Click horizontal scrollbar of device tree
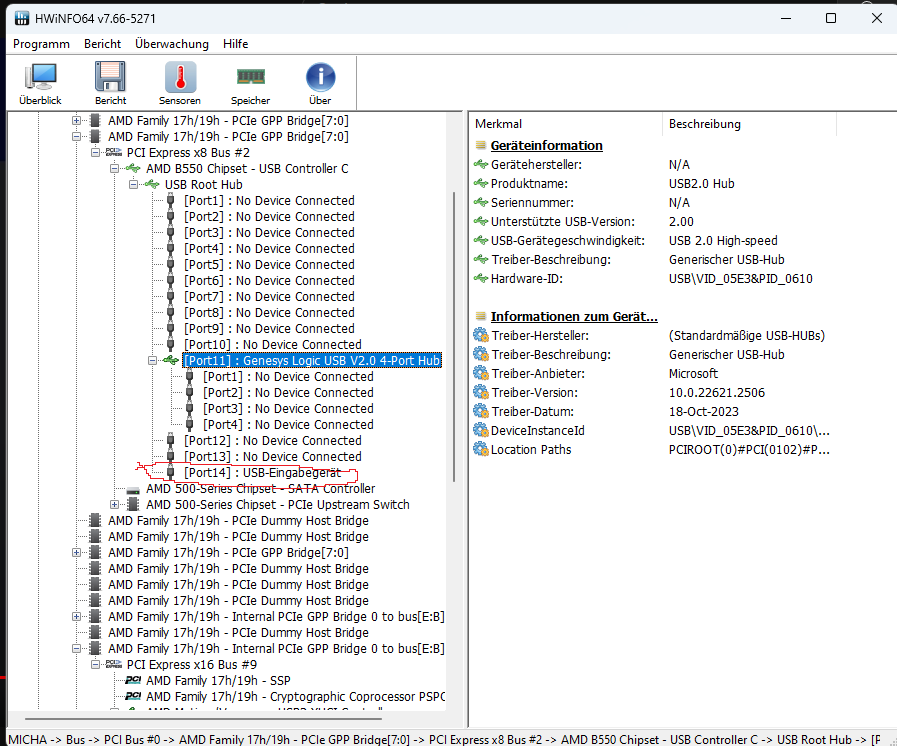 [x=203, y=719]
